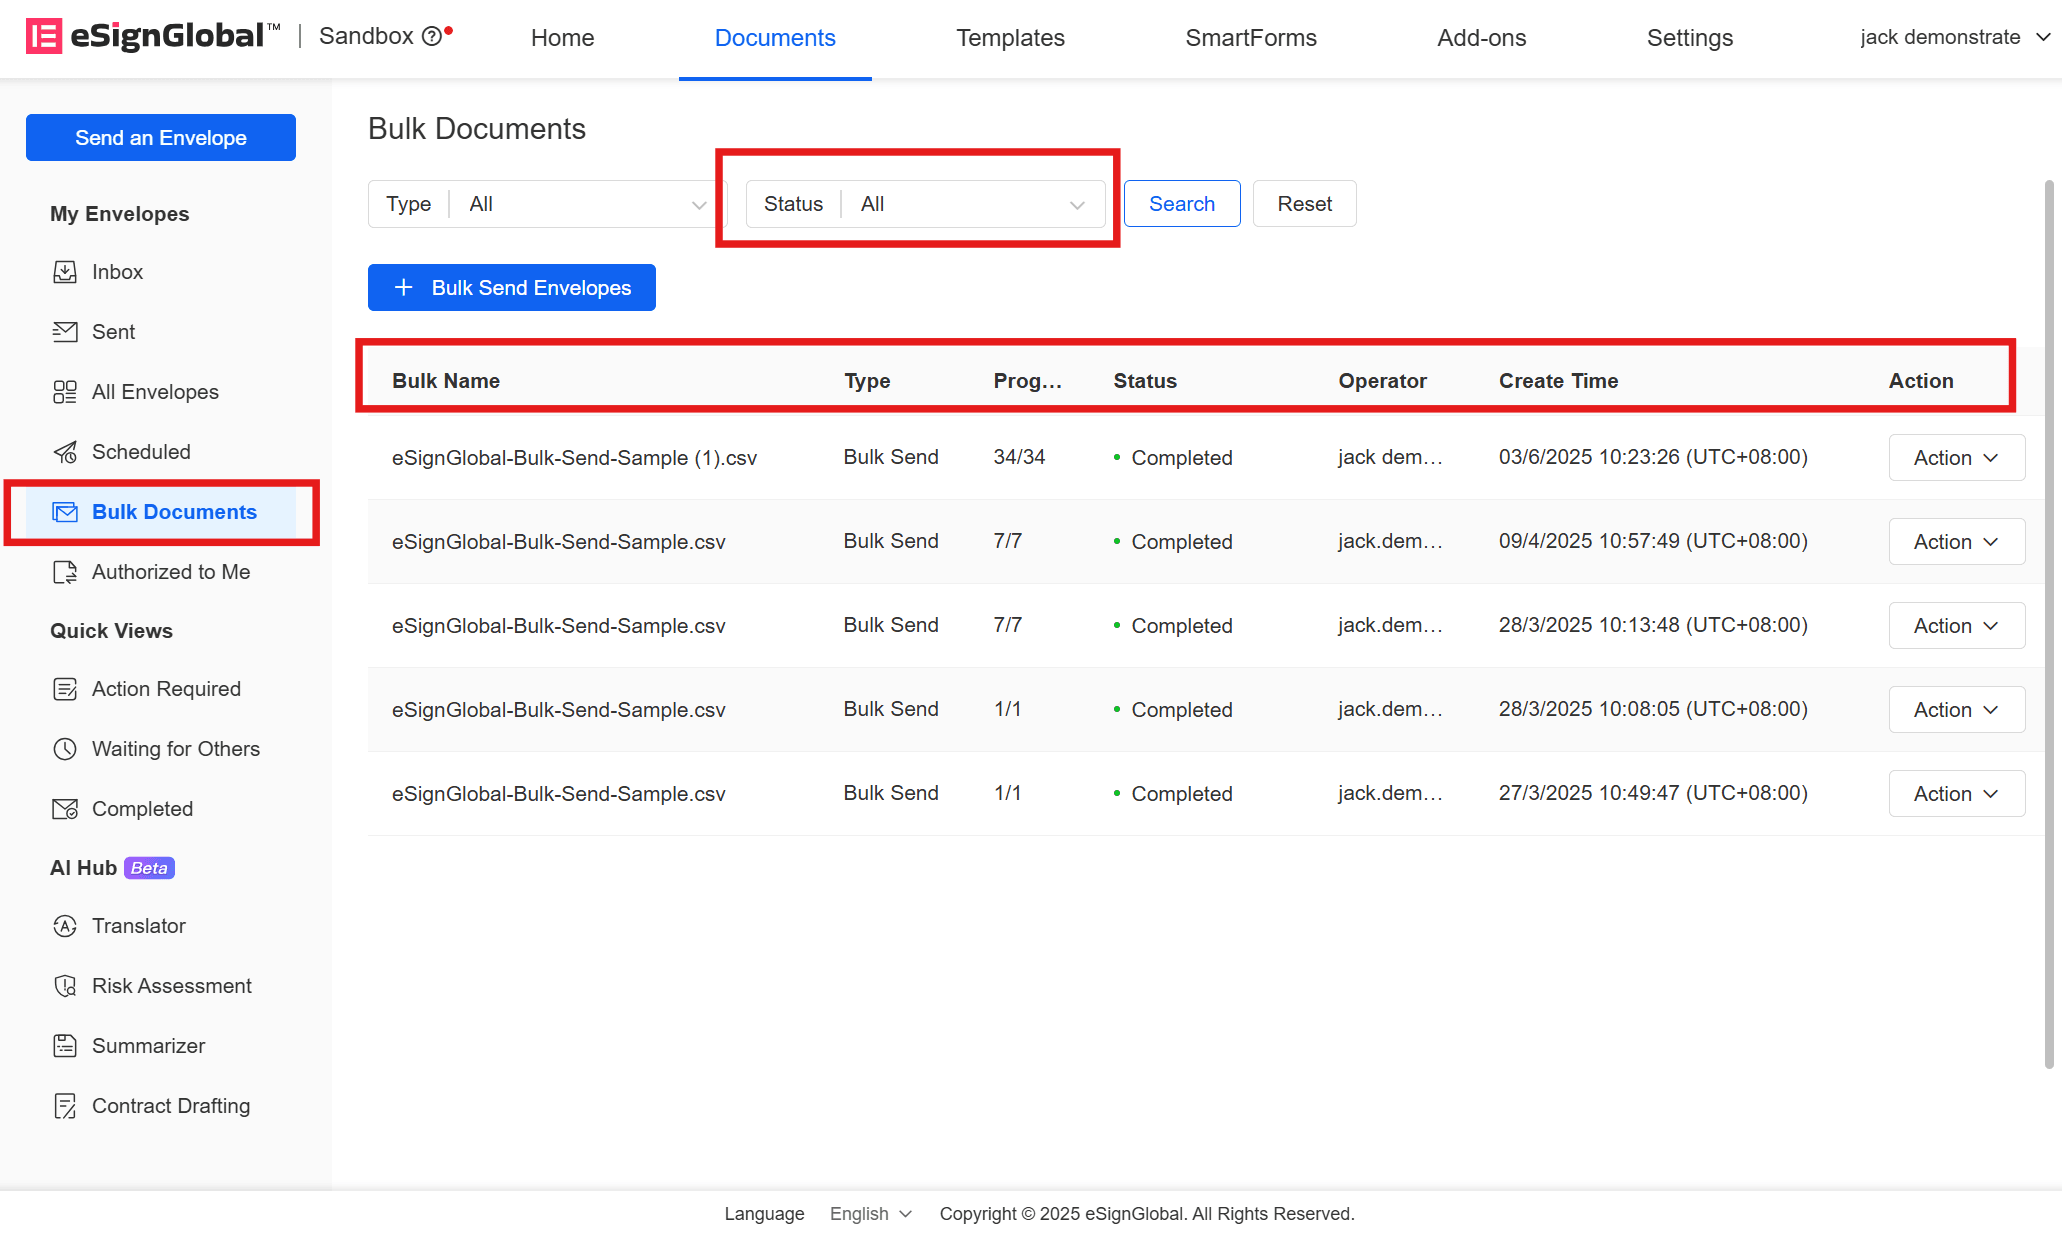Click the Sandbox help question mark icon
Screen dimensions: 2062x1237
click(431, 37)
